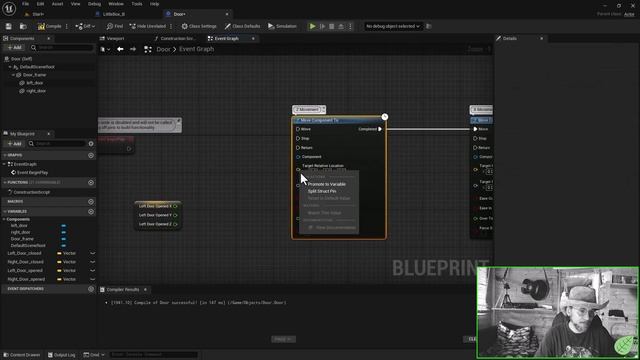Select ConstructionScript function
The width and height of the screenshot is (640, 360).
tap(31, 192)
